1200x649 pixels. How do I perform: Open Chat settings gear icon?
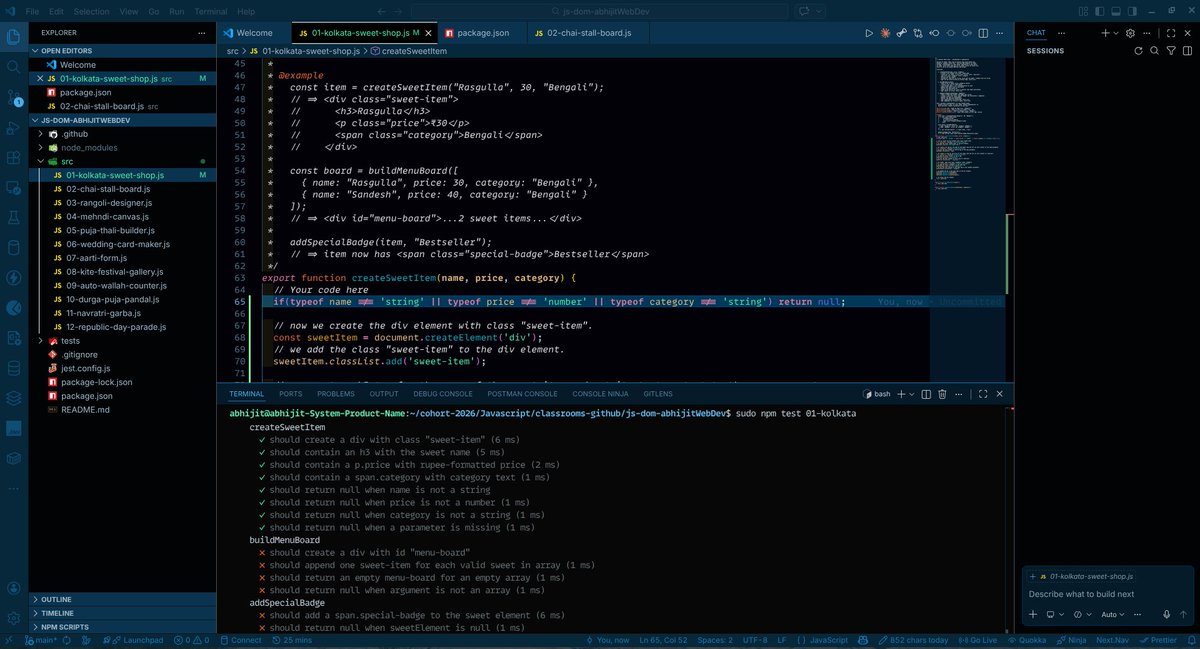click(1130, 33)
